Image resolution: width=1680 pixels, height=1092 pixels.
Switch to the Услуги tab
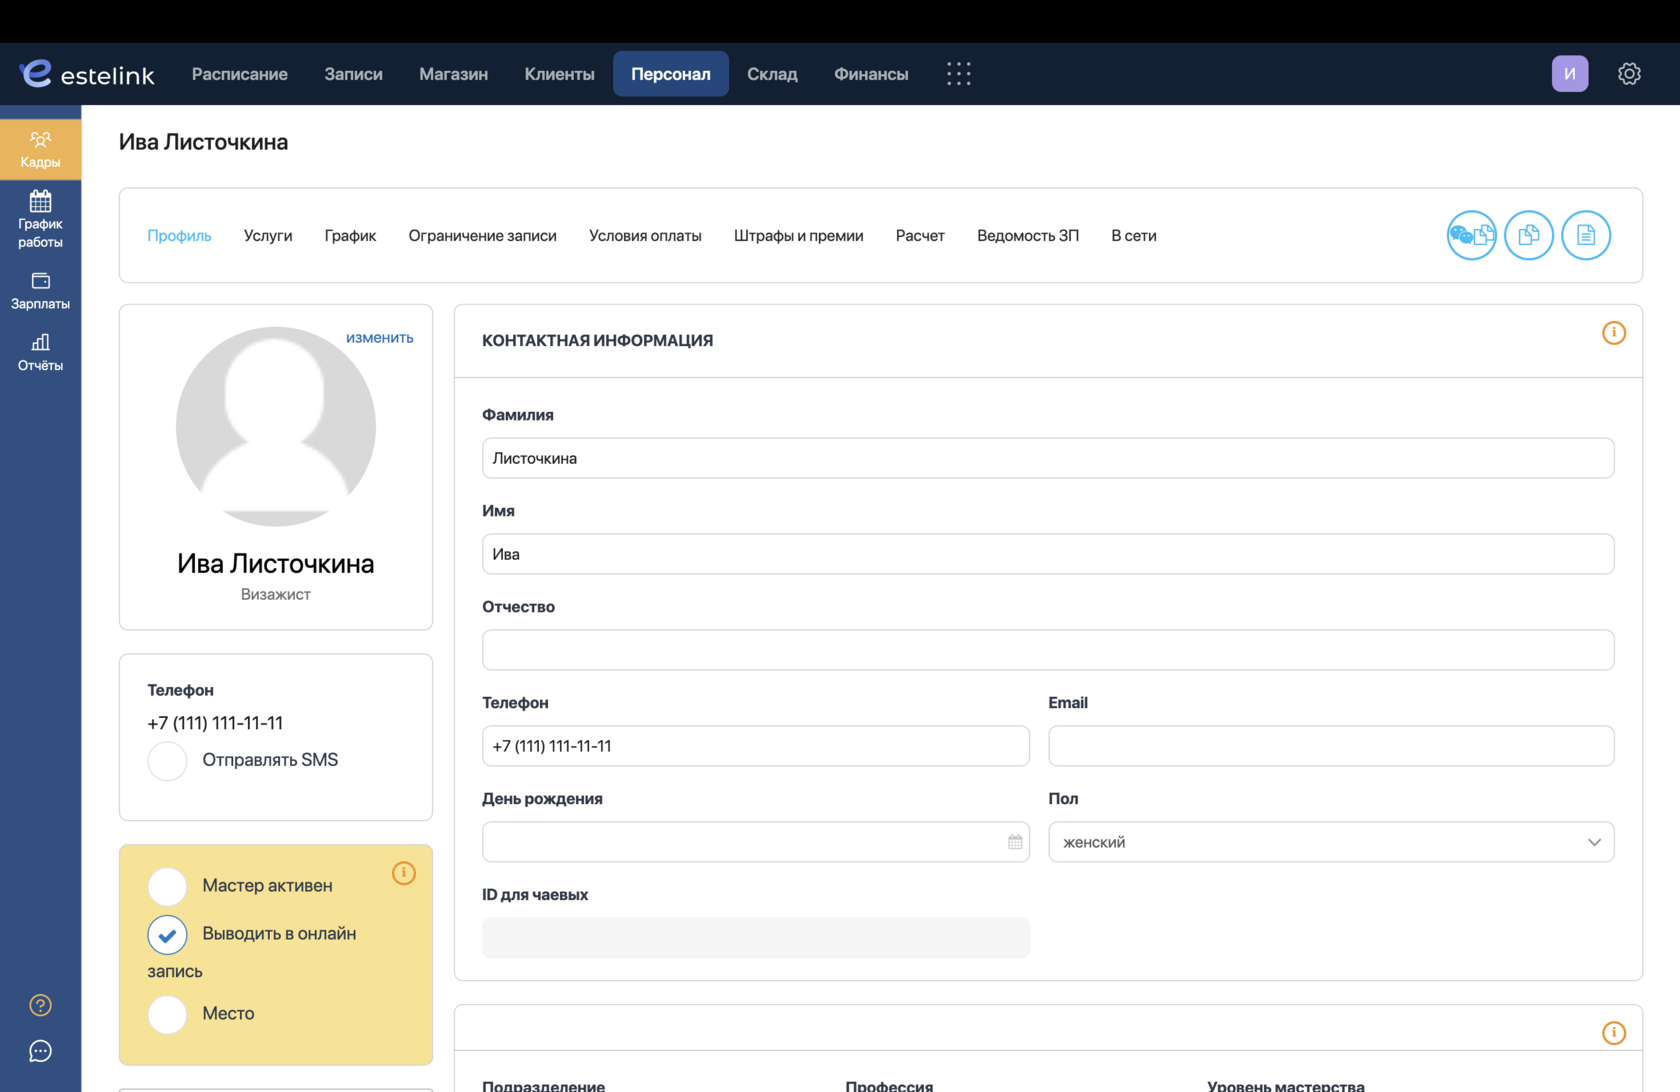point(268,236)
